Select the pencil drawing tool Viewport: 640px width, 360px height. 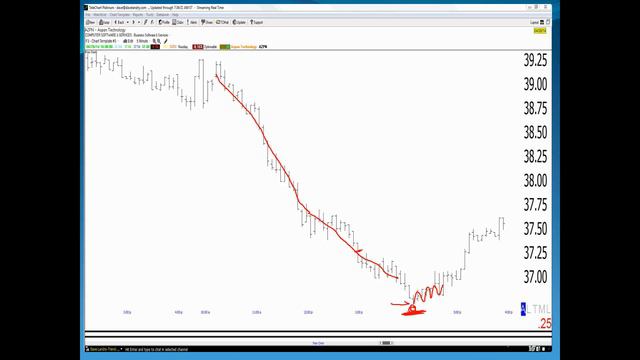165,41
